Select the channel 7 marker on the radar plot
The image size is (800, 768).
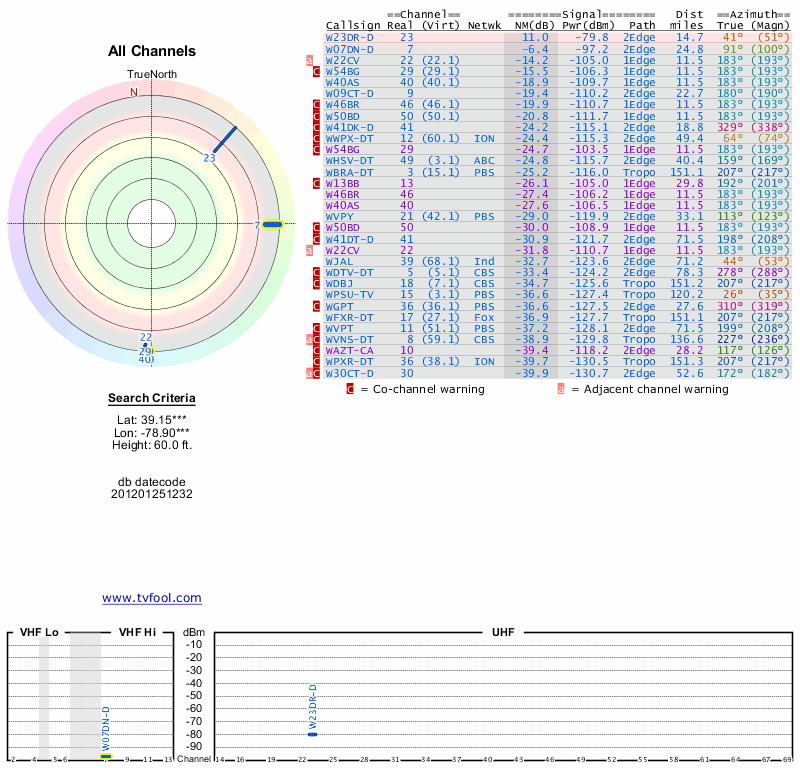click(x=271, y=224)
